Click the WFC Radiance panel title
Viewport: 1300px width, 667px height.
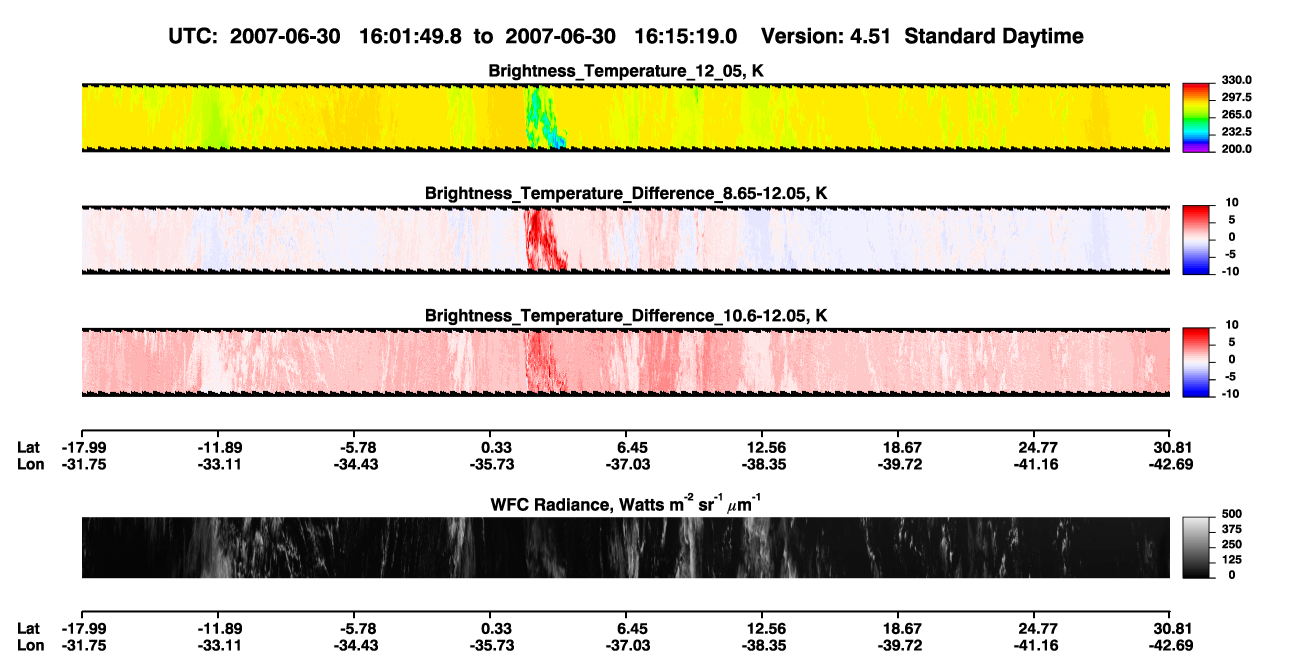[626, 503]
